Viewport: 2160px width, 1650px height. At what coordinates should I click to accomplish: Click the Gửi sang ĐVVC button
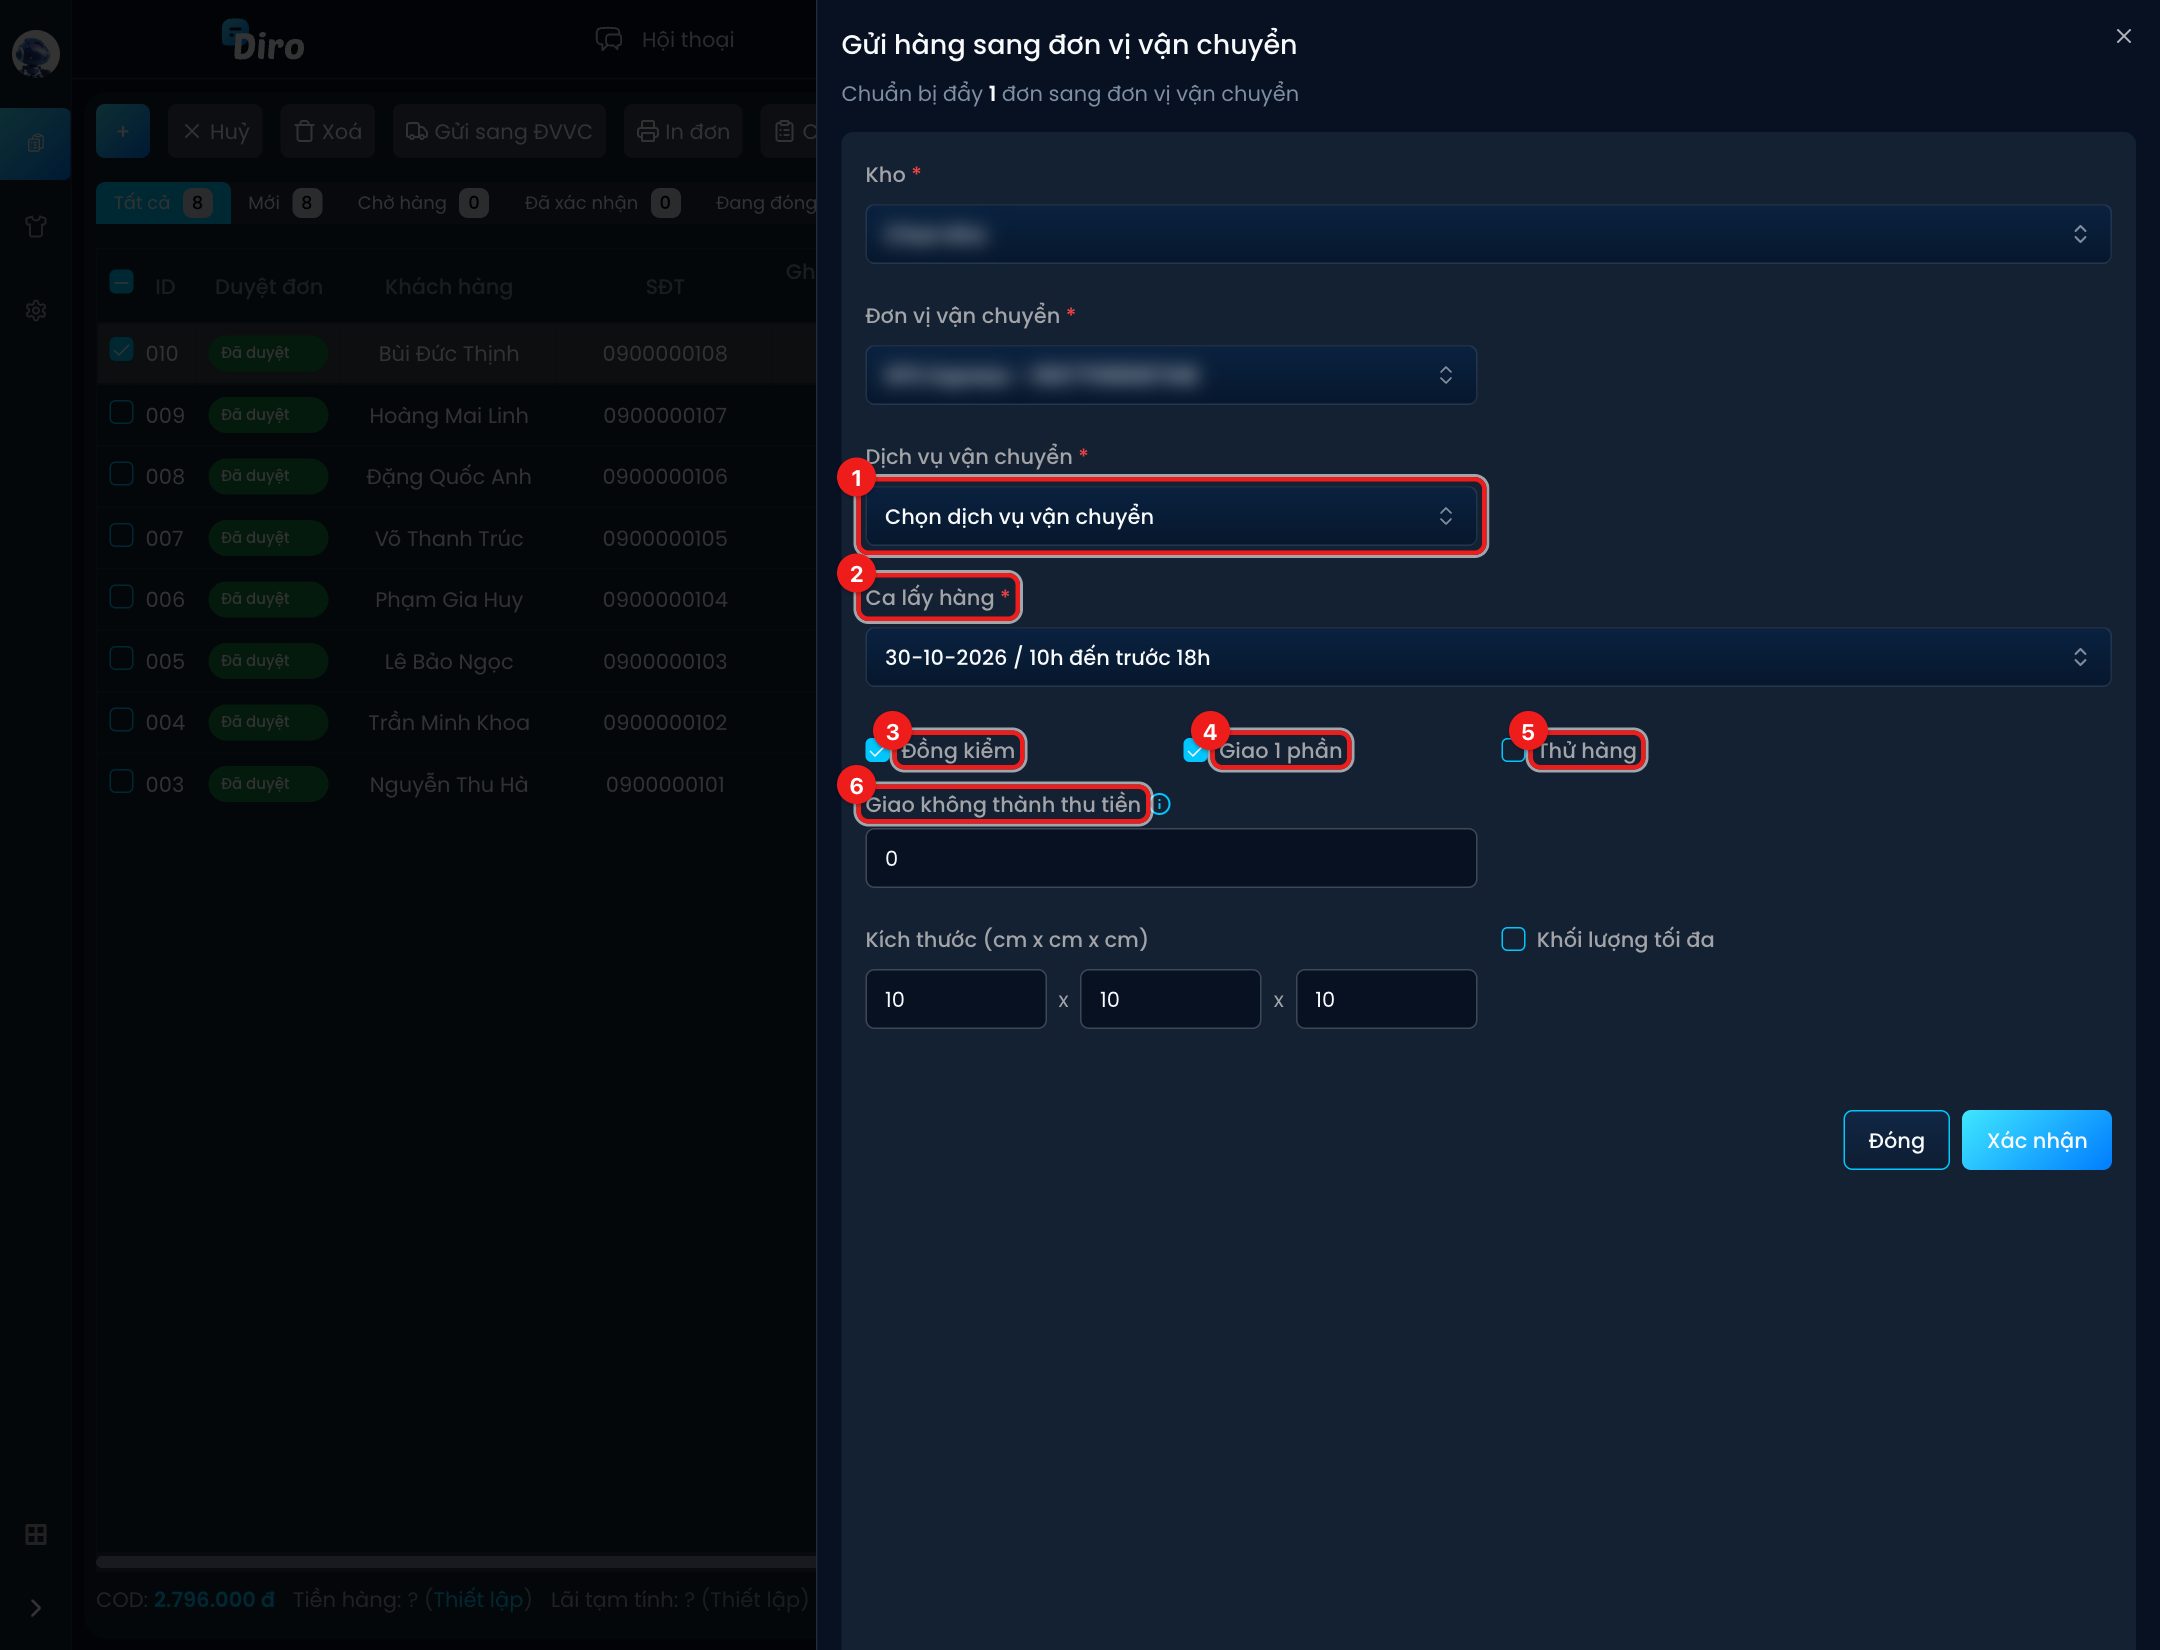point(499,131)
